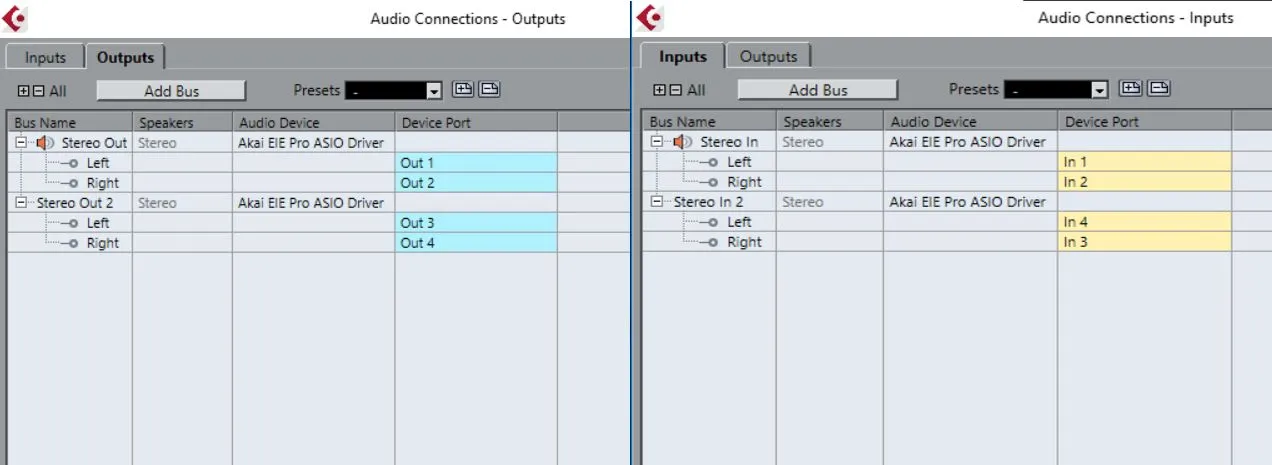Switch to the Inputs tab in the Outputs window
This screenshot has height=465, width=1272.
coord(45,58)
